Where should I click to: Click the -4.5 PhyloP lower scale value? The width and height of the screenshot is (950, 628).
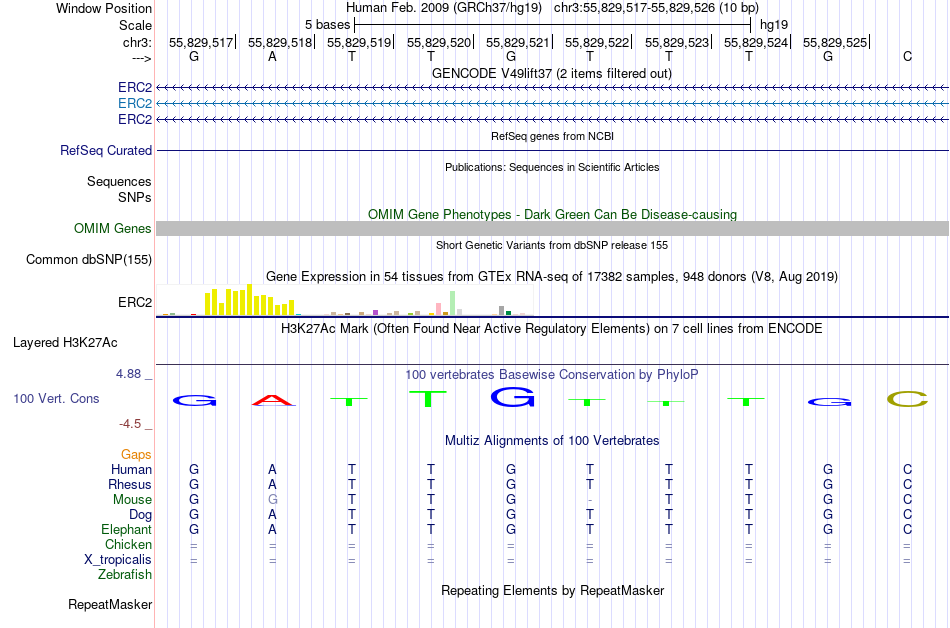point(130,424)
